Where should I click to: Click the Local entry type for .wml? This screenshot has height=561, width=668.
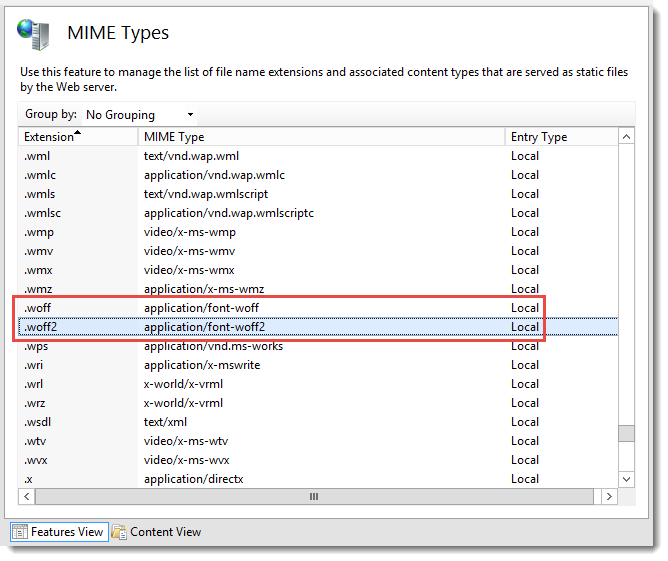(525, 156)
